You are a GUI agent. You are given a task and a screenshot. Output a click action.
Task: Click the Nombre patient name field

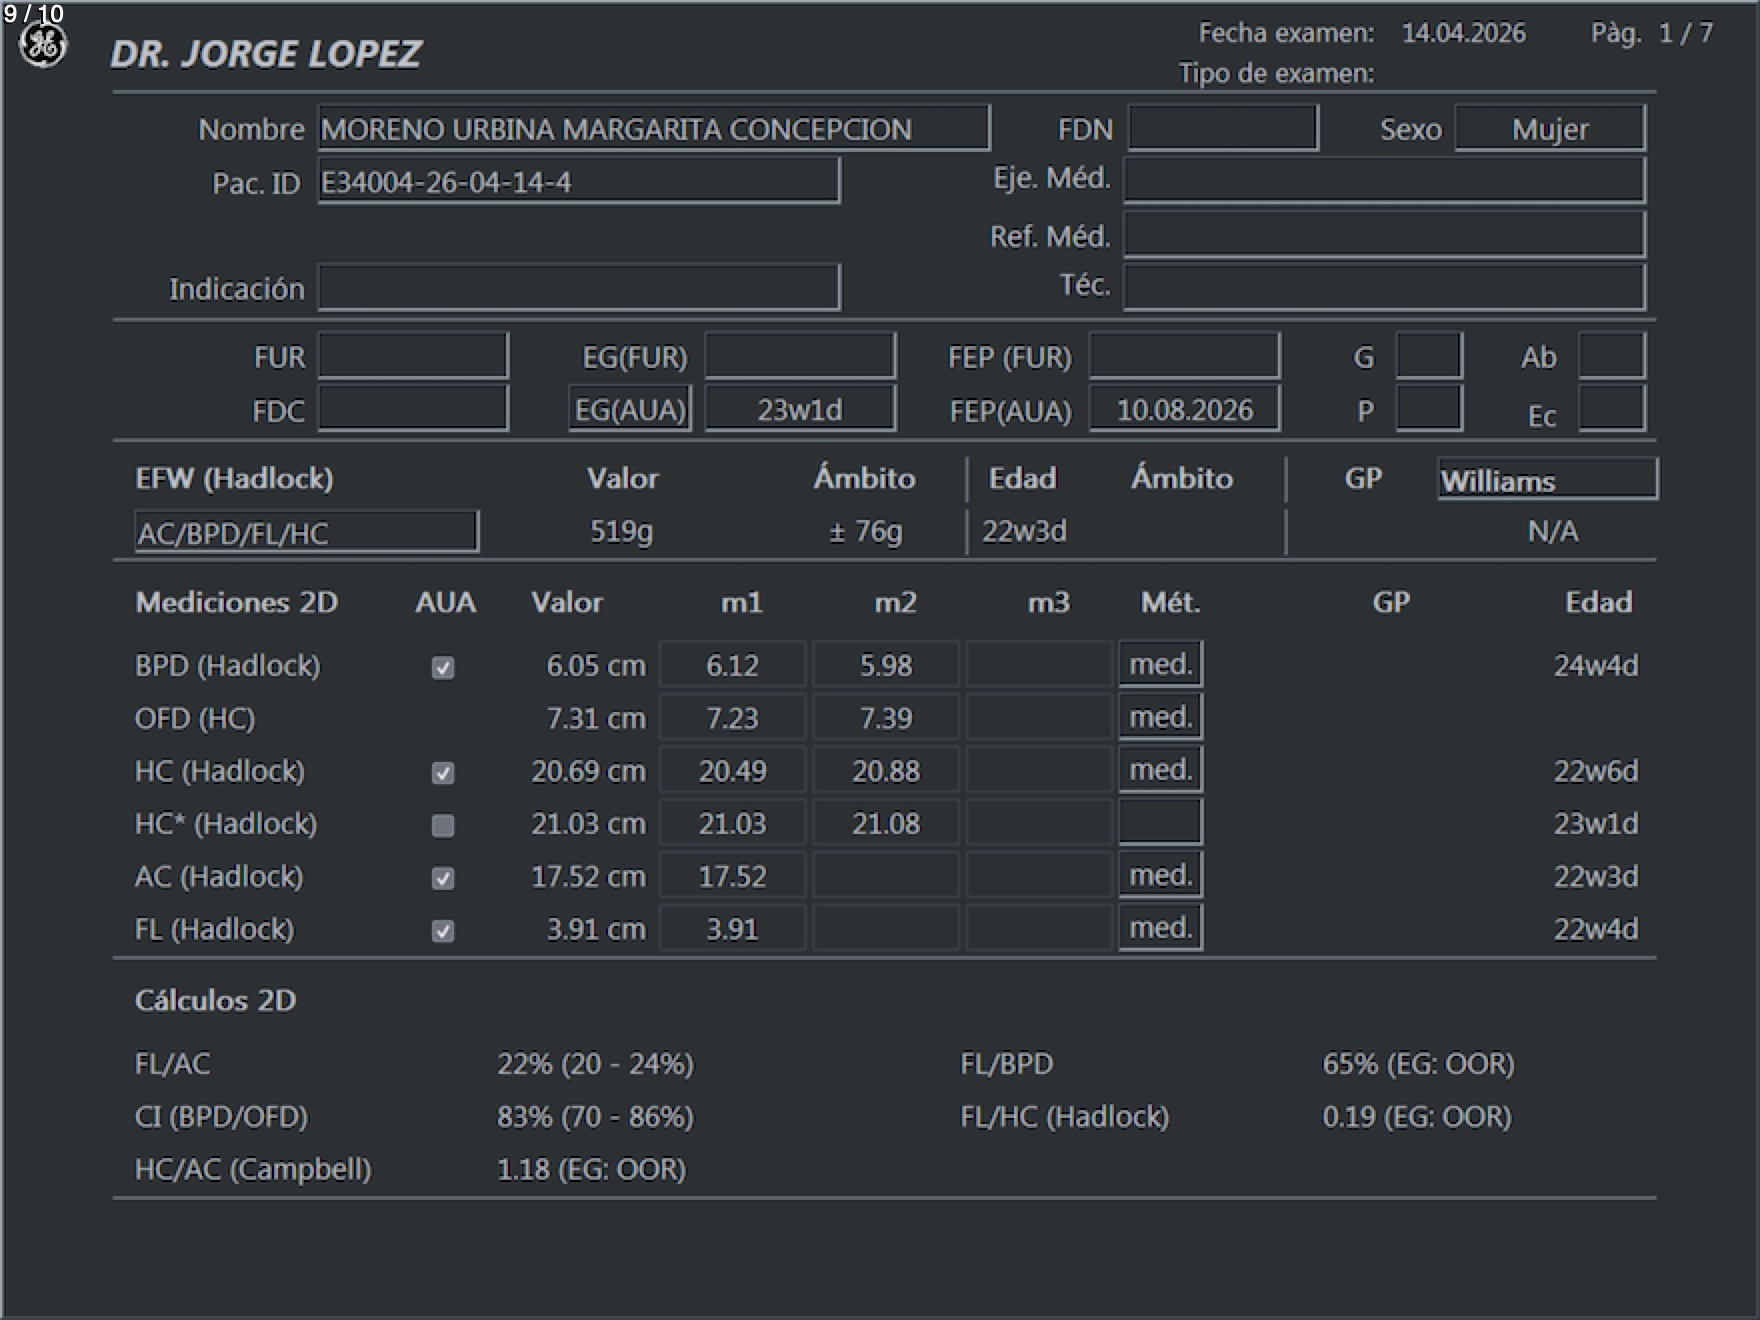tap(653, 129)
